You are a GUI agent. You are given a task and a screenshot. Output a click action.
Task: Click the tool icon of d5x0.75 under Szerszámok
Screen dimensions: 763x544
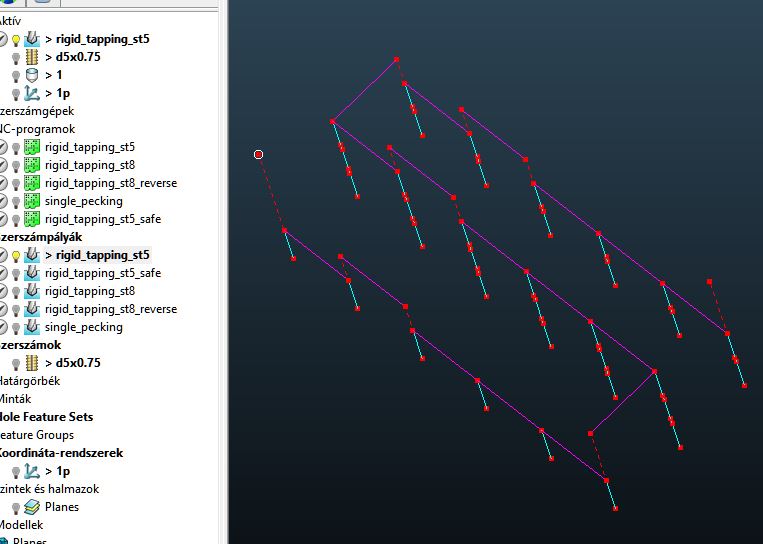click(32, 363)
